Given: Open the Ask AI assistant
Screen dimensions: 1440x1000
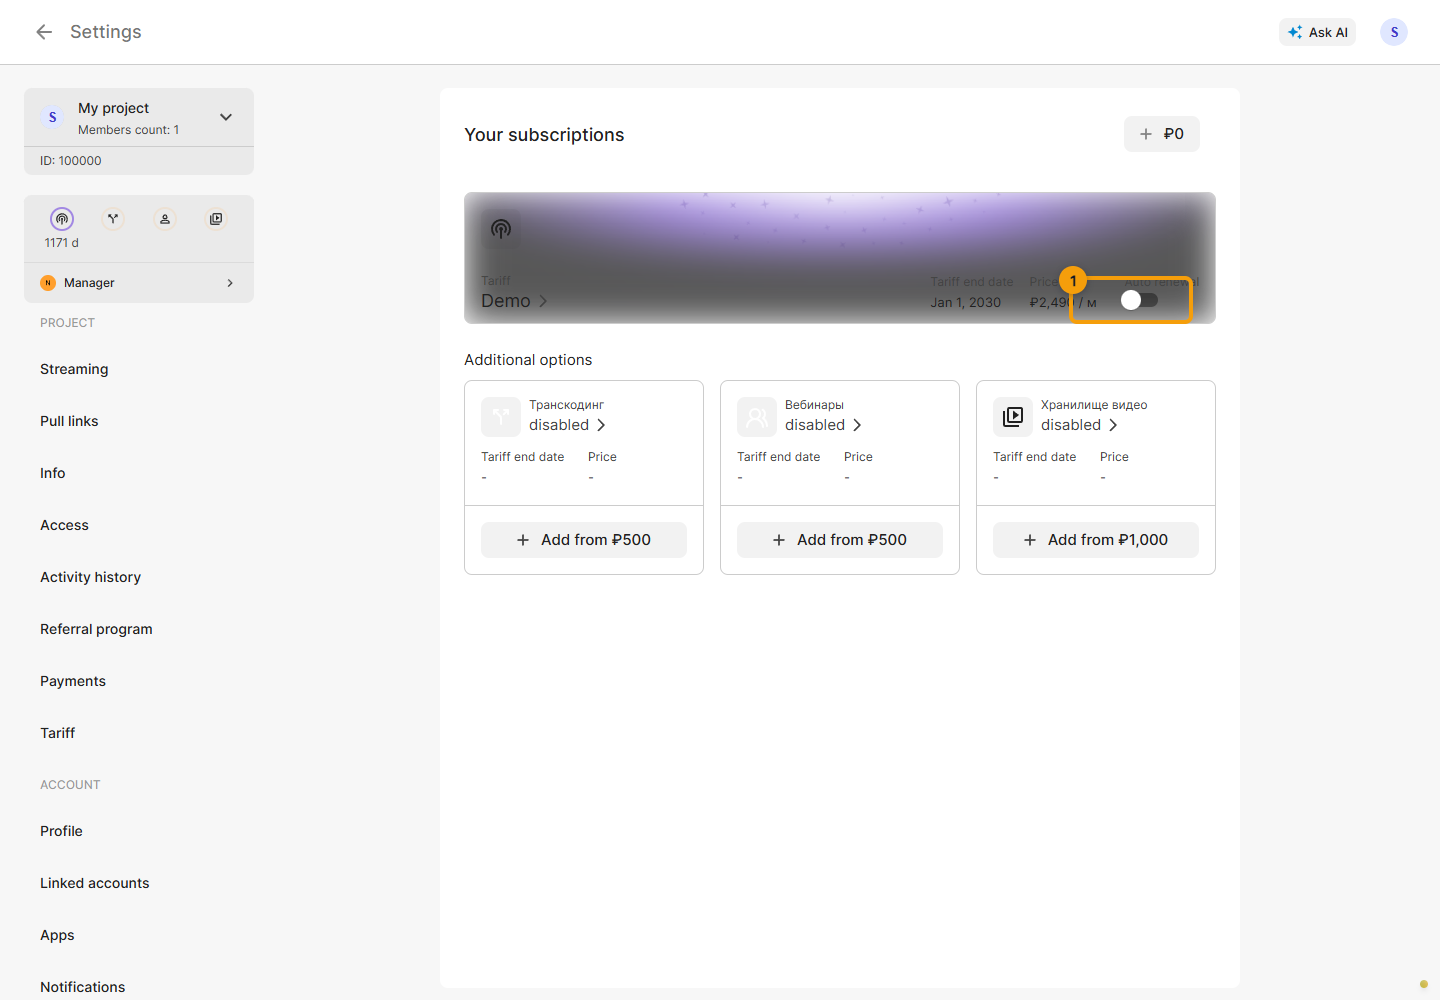Looking at the screenshot, I should 1318,32.
